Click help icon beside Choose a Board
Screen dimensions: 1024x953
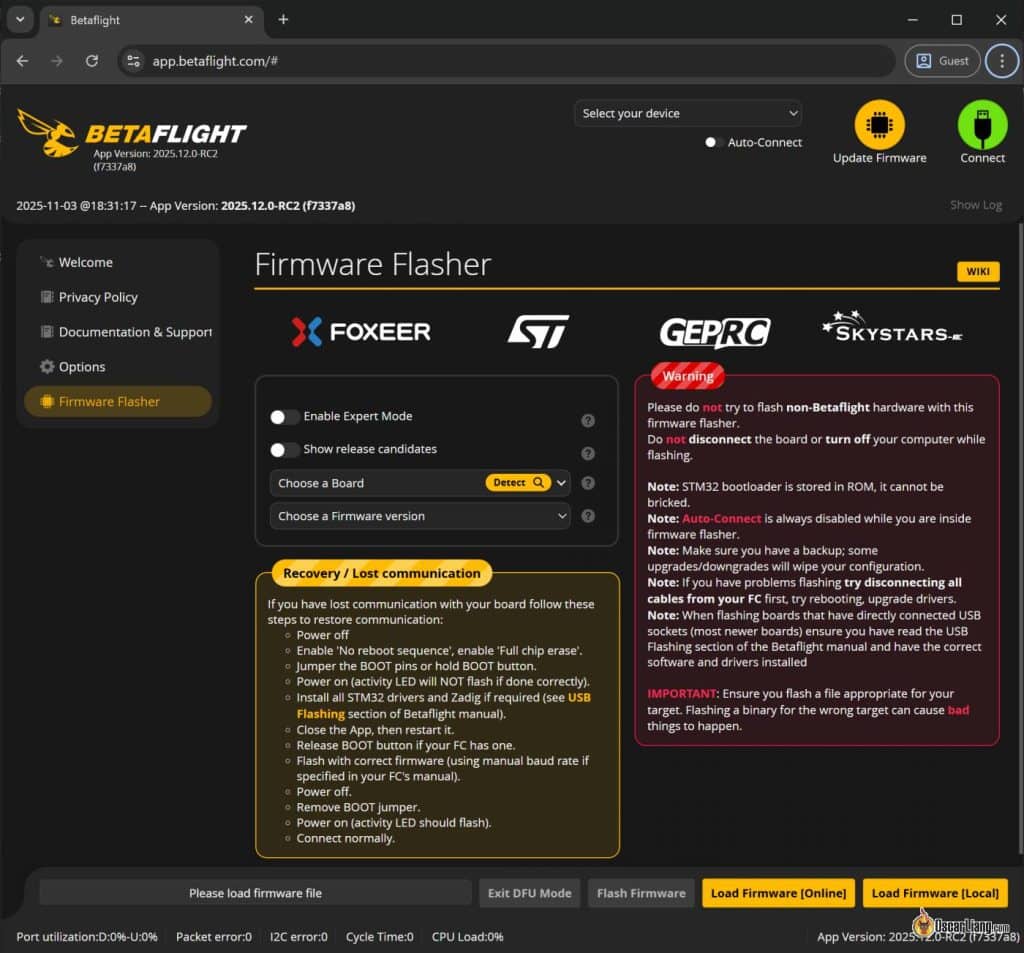pos(588,483)
